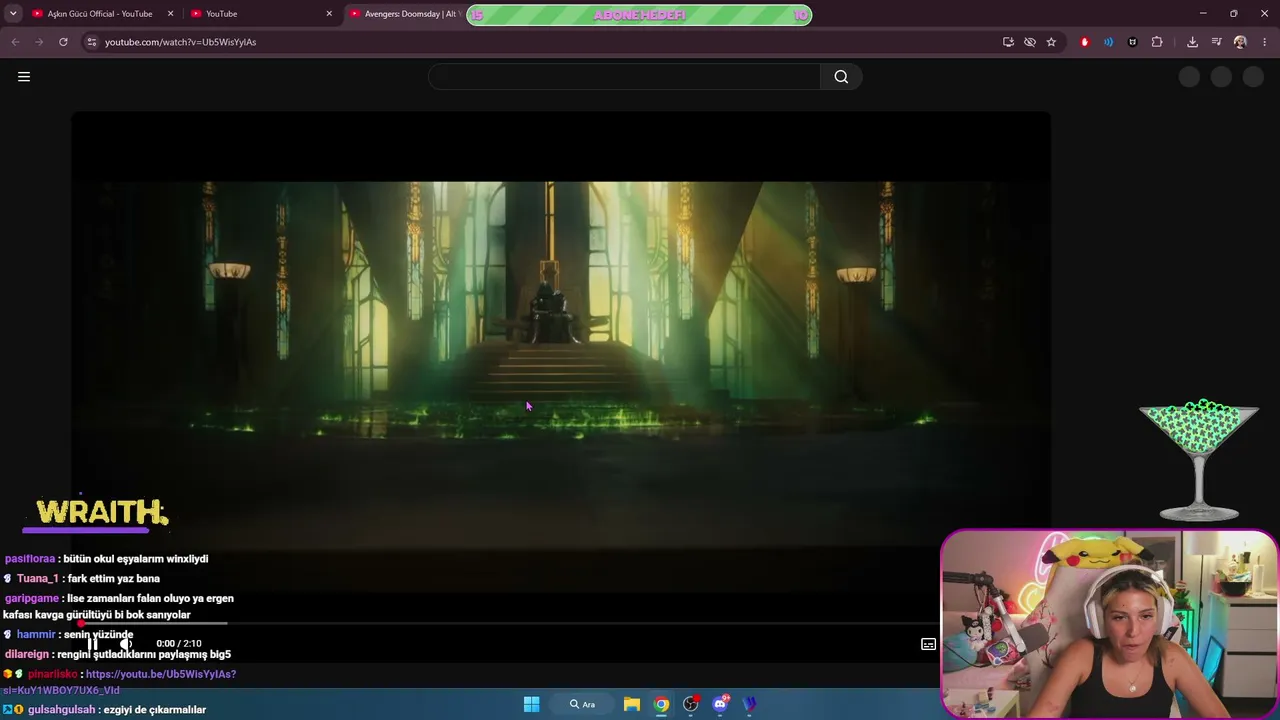Open the Chrome profile avatar
Image resolution: width=1280 pixels, height=720 pixels.
coord(1240,42)
